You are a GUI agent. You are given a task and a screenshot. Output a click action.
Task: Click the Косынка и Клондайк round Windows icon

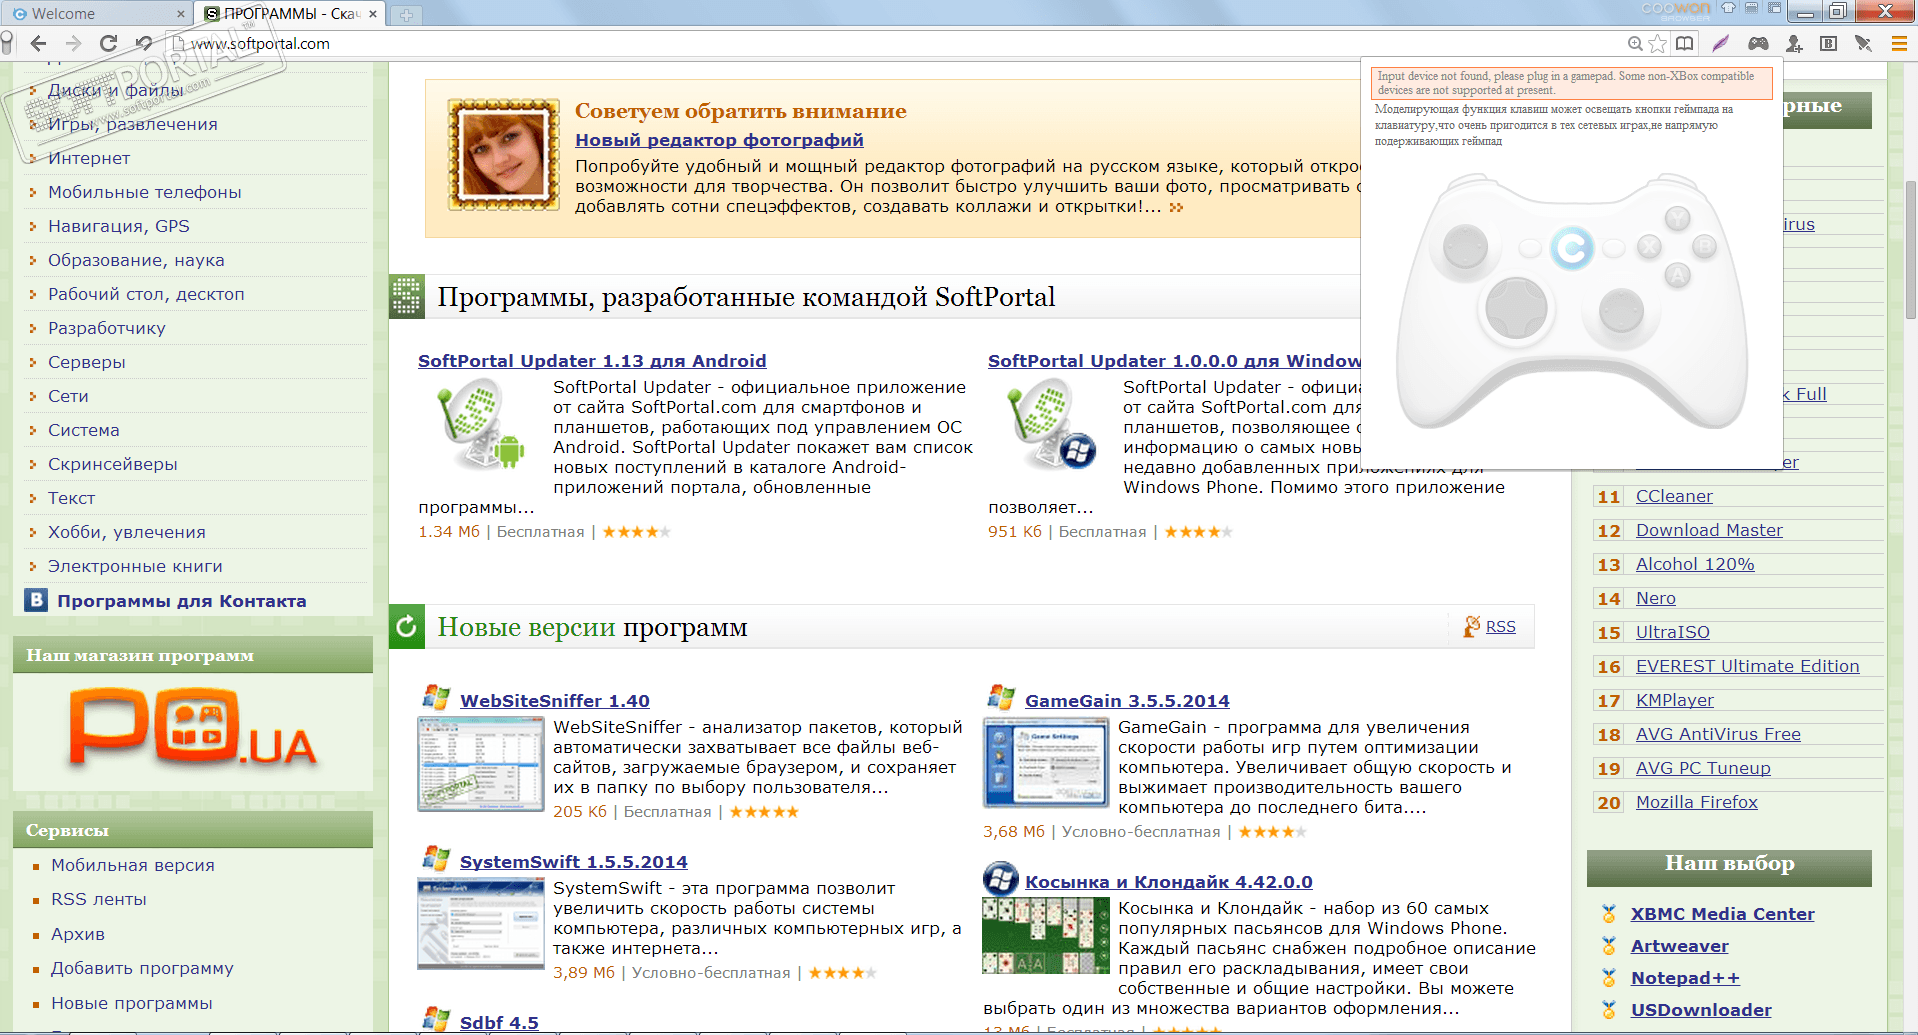click(x=1000, y=879)
